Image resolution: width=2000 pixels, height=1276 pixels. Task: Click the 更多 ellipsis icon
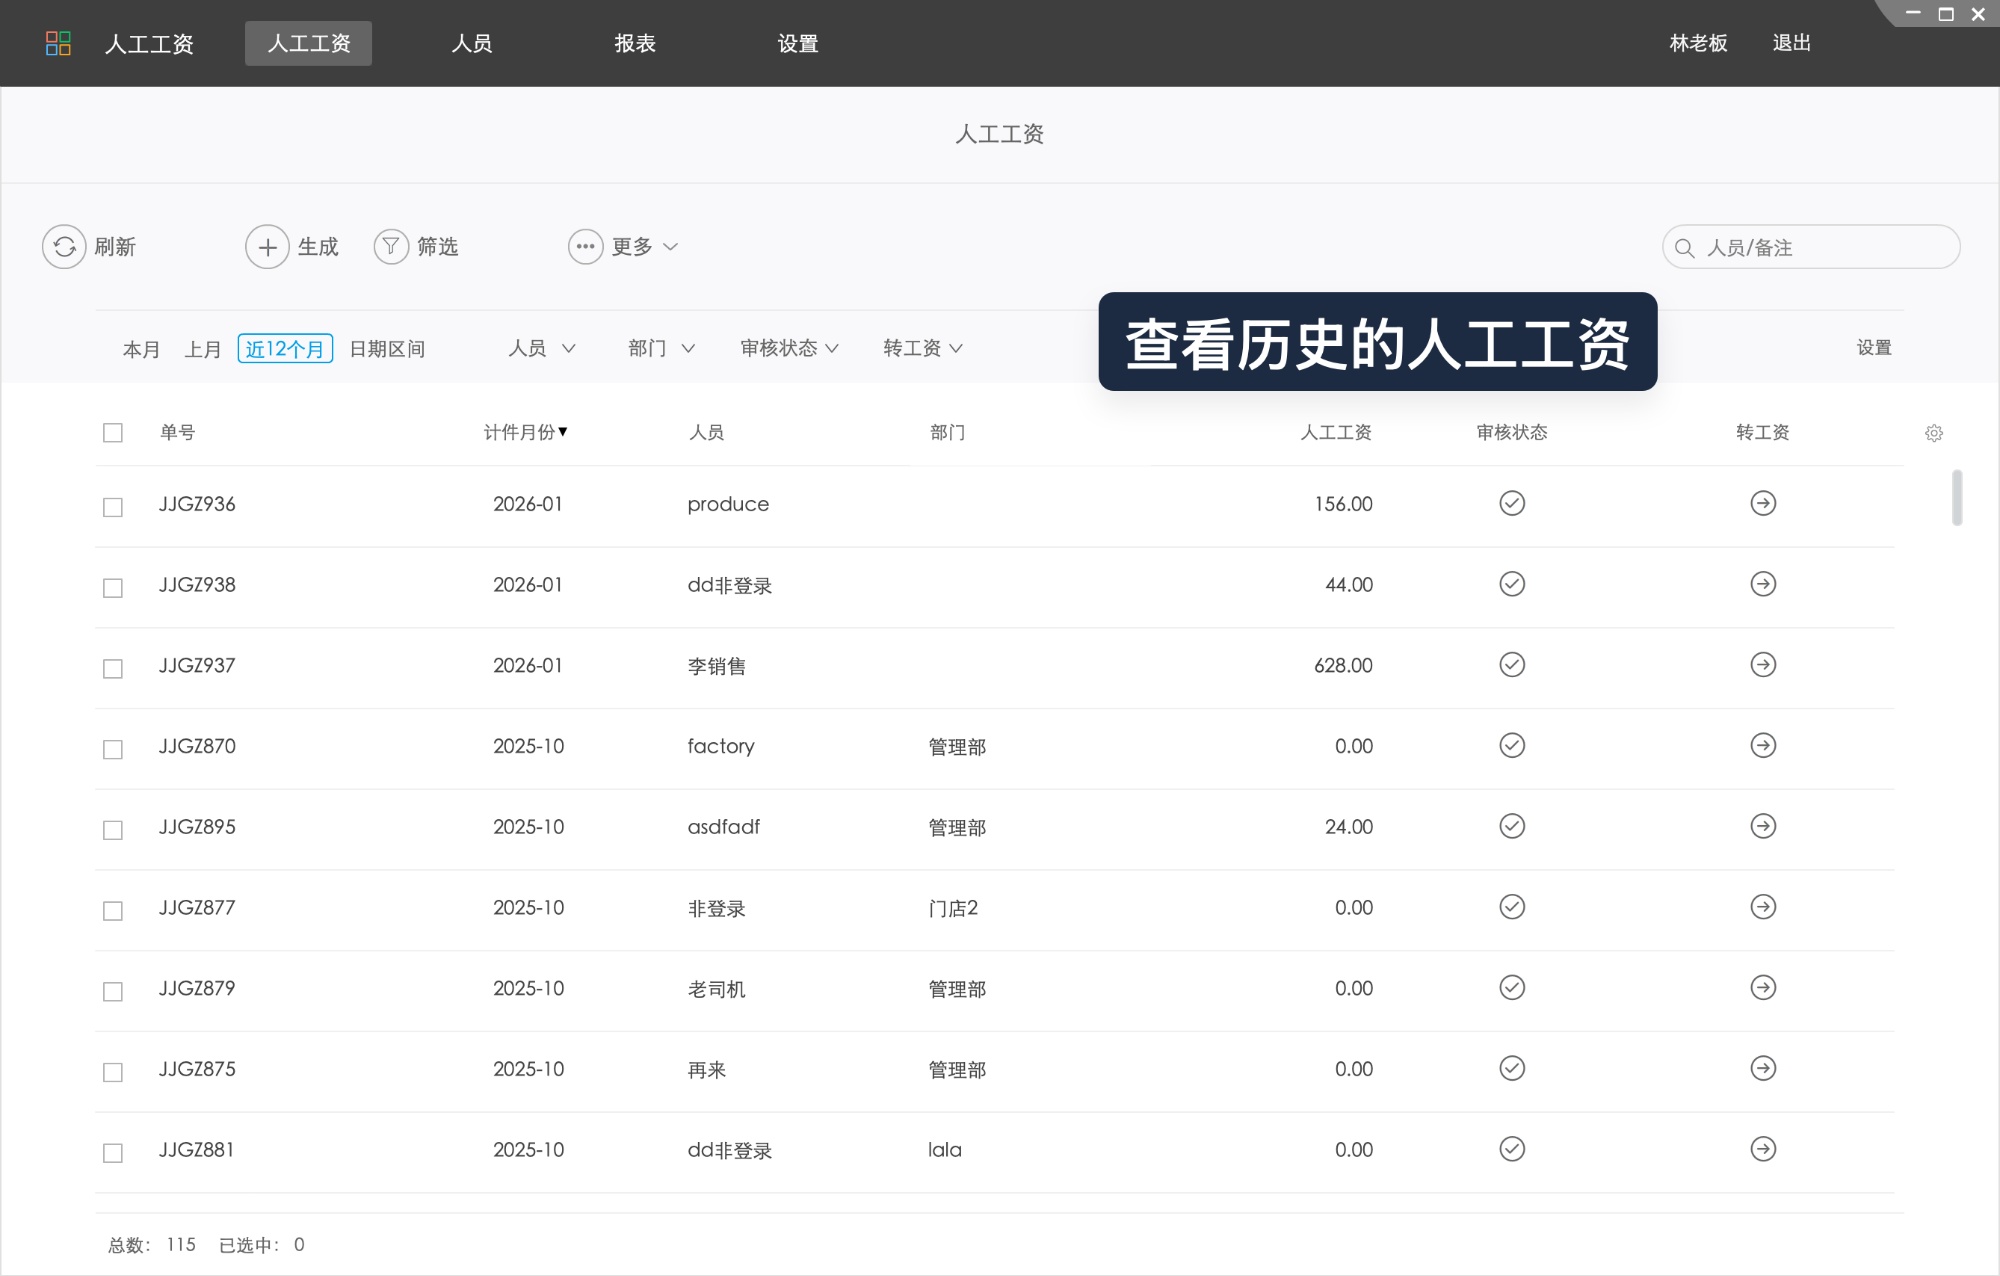pyautogui.click(x=585, y=246)
